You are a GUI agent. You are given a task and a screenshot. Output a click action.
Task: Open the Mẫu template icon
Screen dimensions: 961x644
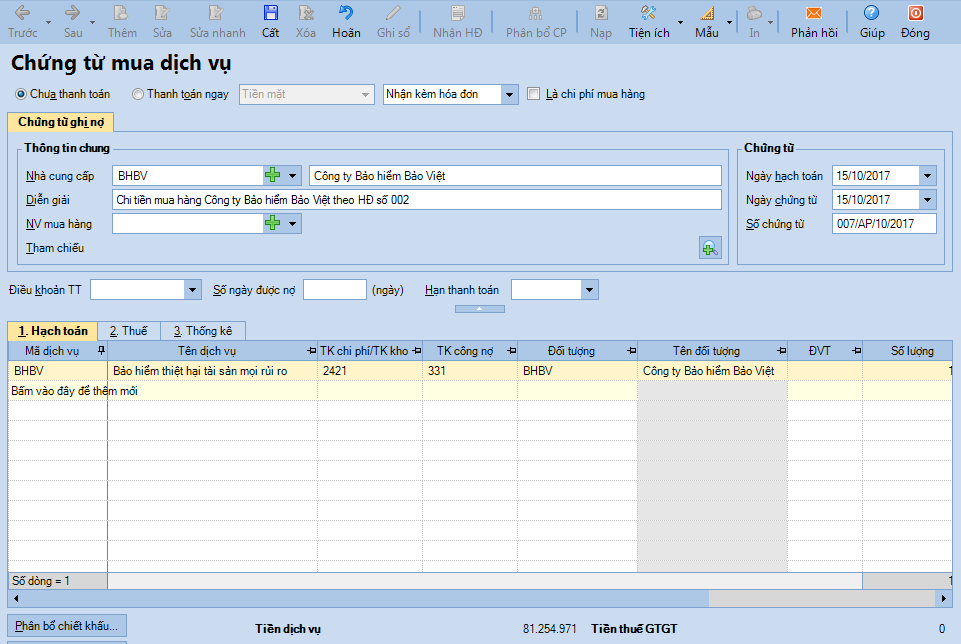(707, 21)
